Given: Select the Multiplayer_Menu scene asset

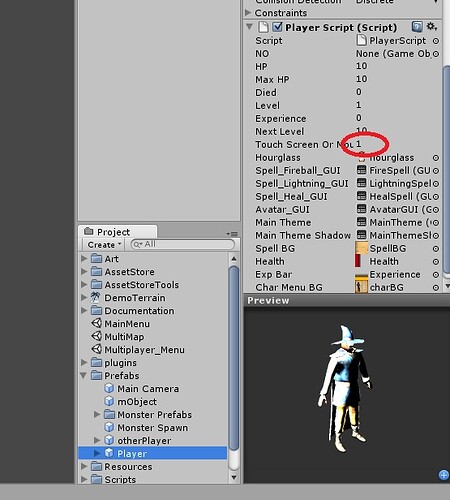Looking at the screenshot, I should (x=138, y=350).
